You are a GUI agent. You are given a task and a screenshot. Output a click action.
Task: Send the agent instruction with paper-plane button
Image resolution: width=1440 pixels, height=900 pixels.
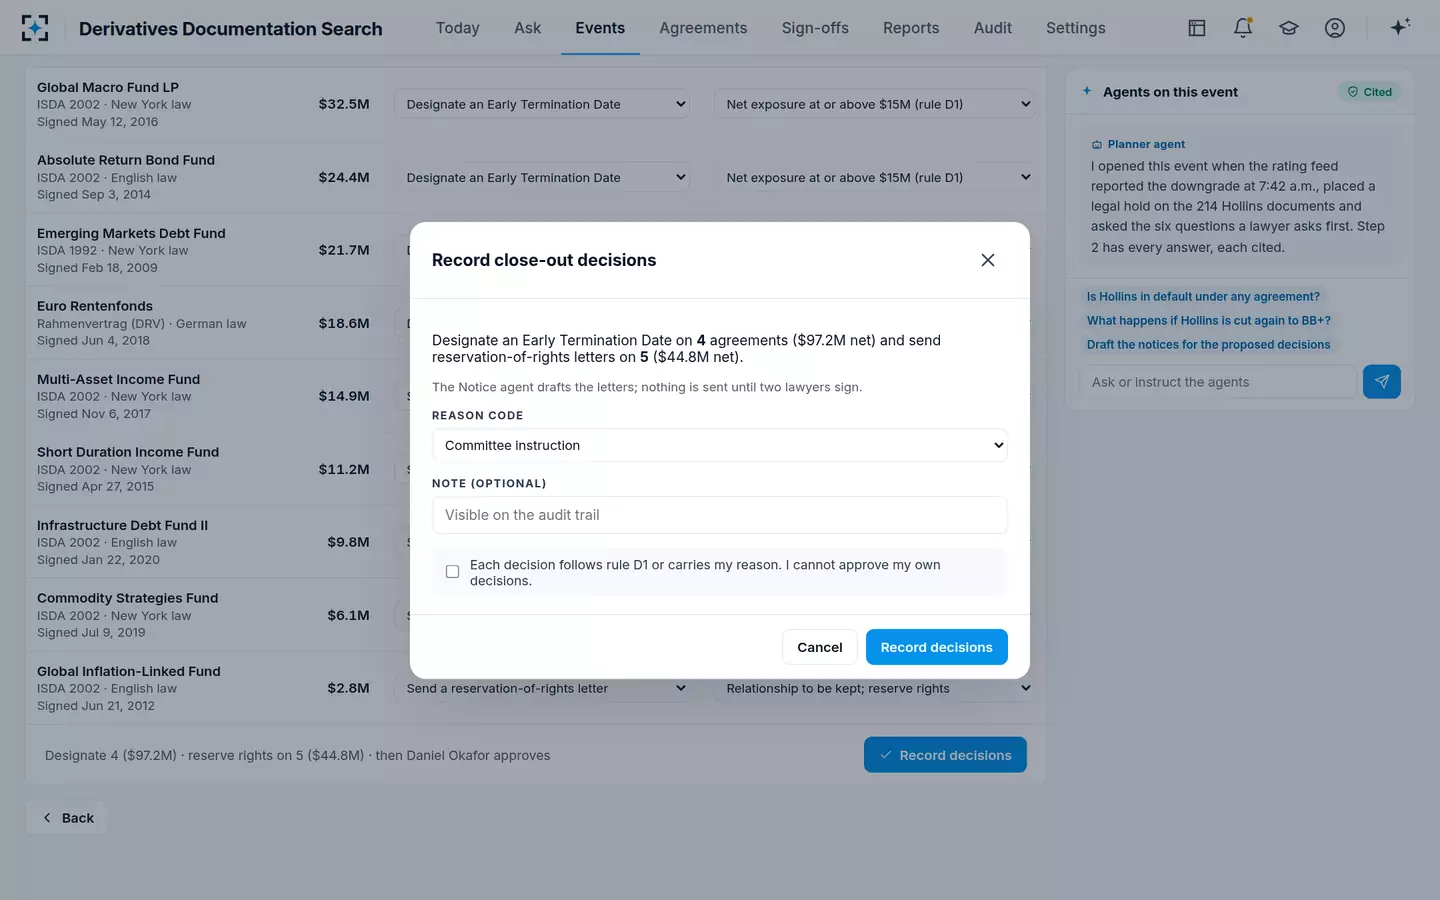click(1382, 382)
